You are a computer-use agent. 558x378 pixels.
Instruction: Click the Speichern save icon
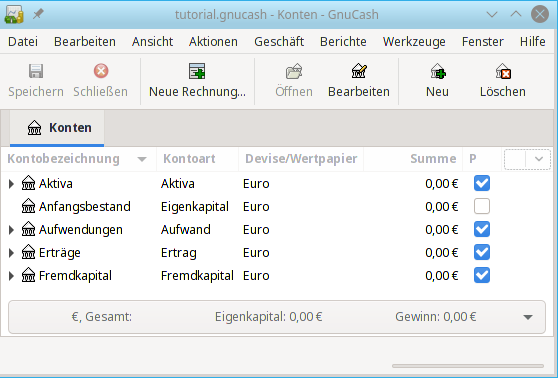pyautogui.click(x=36, y=71)
